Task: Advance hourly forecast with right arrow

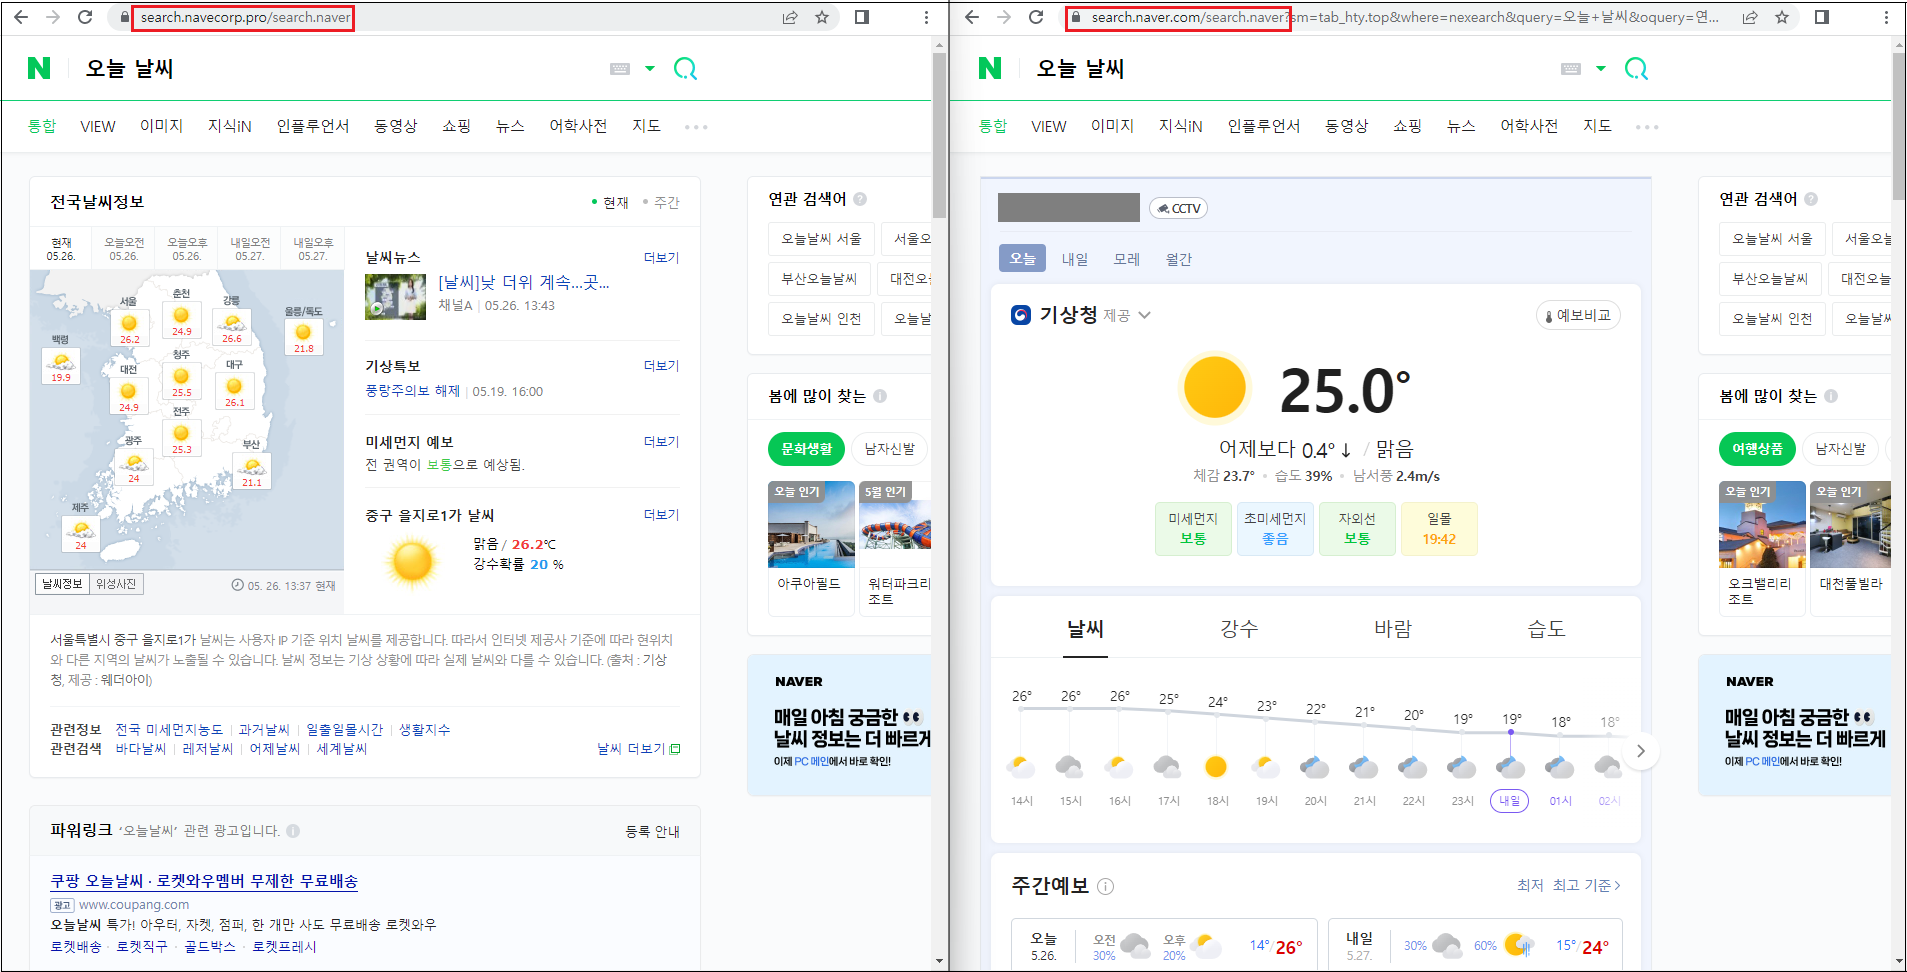Action: 1641,751
